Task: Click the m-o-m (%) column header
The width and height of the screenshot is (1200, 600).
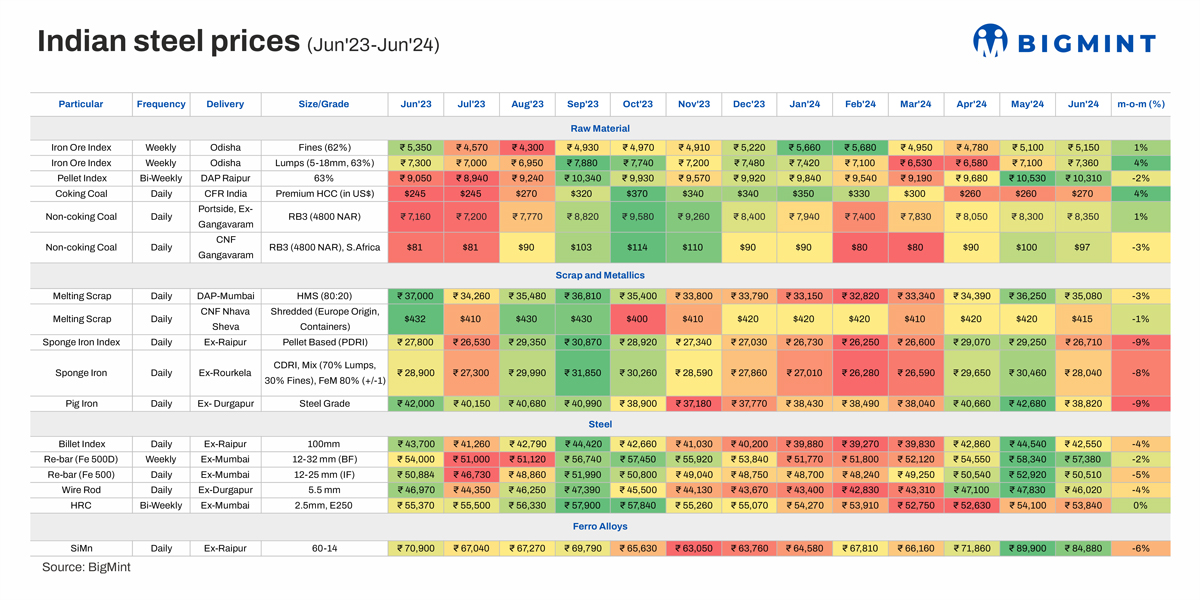Action: pyautogui.click(x=1140, y=104)
